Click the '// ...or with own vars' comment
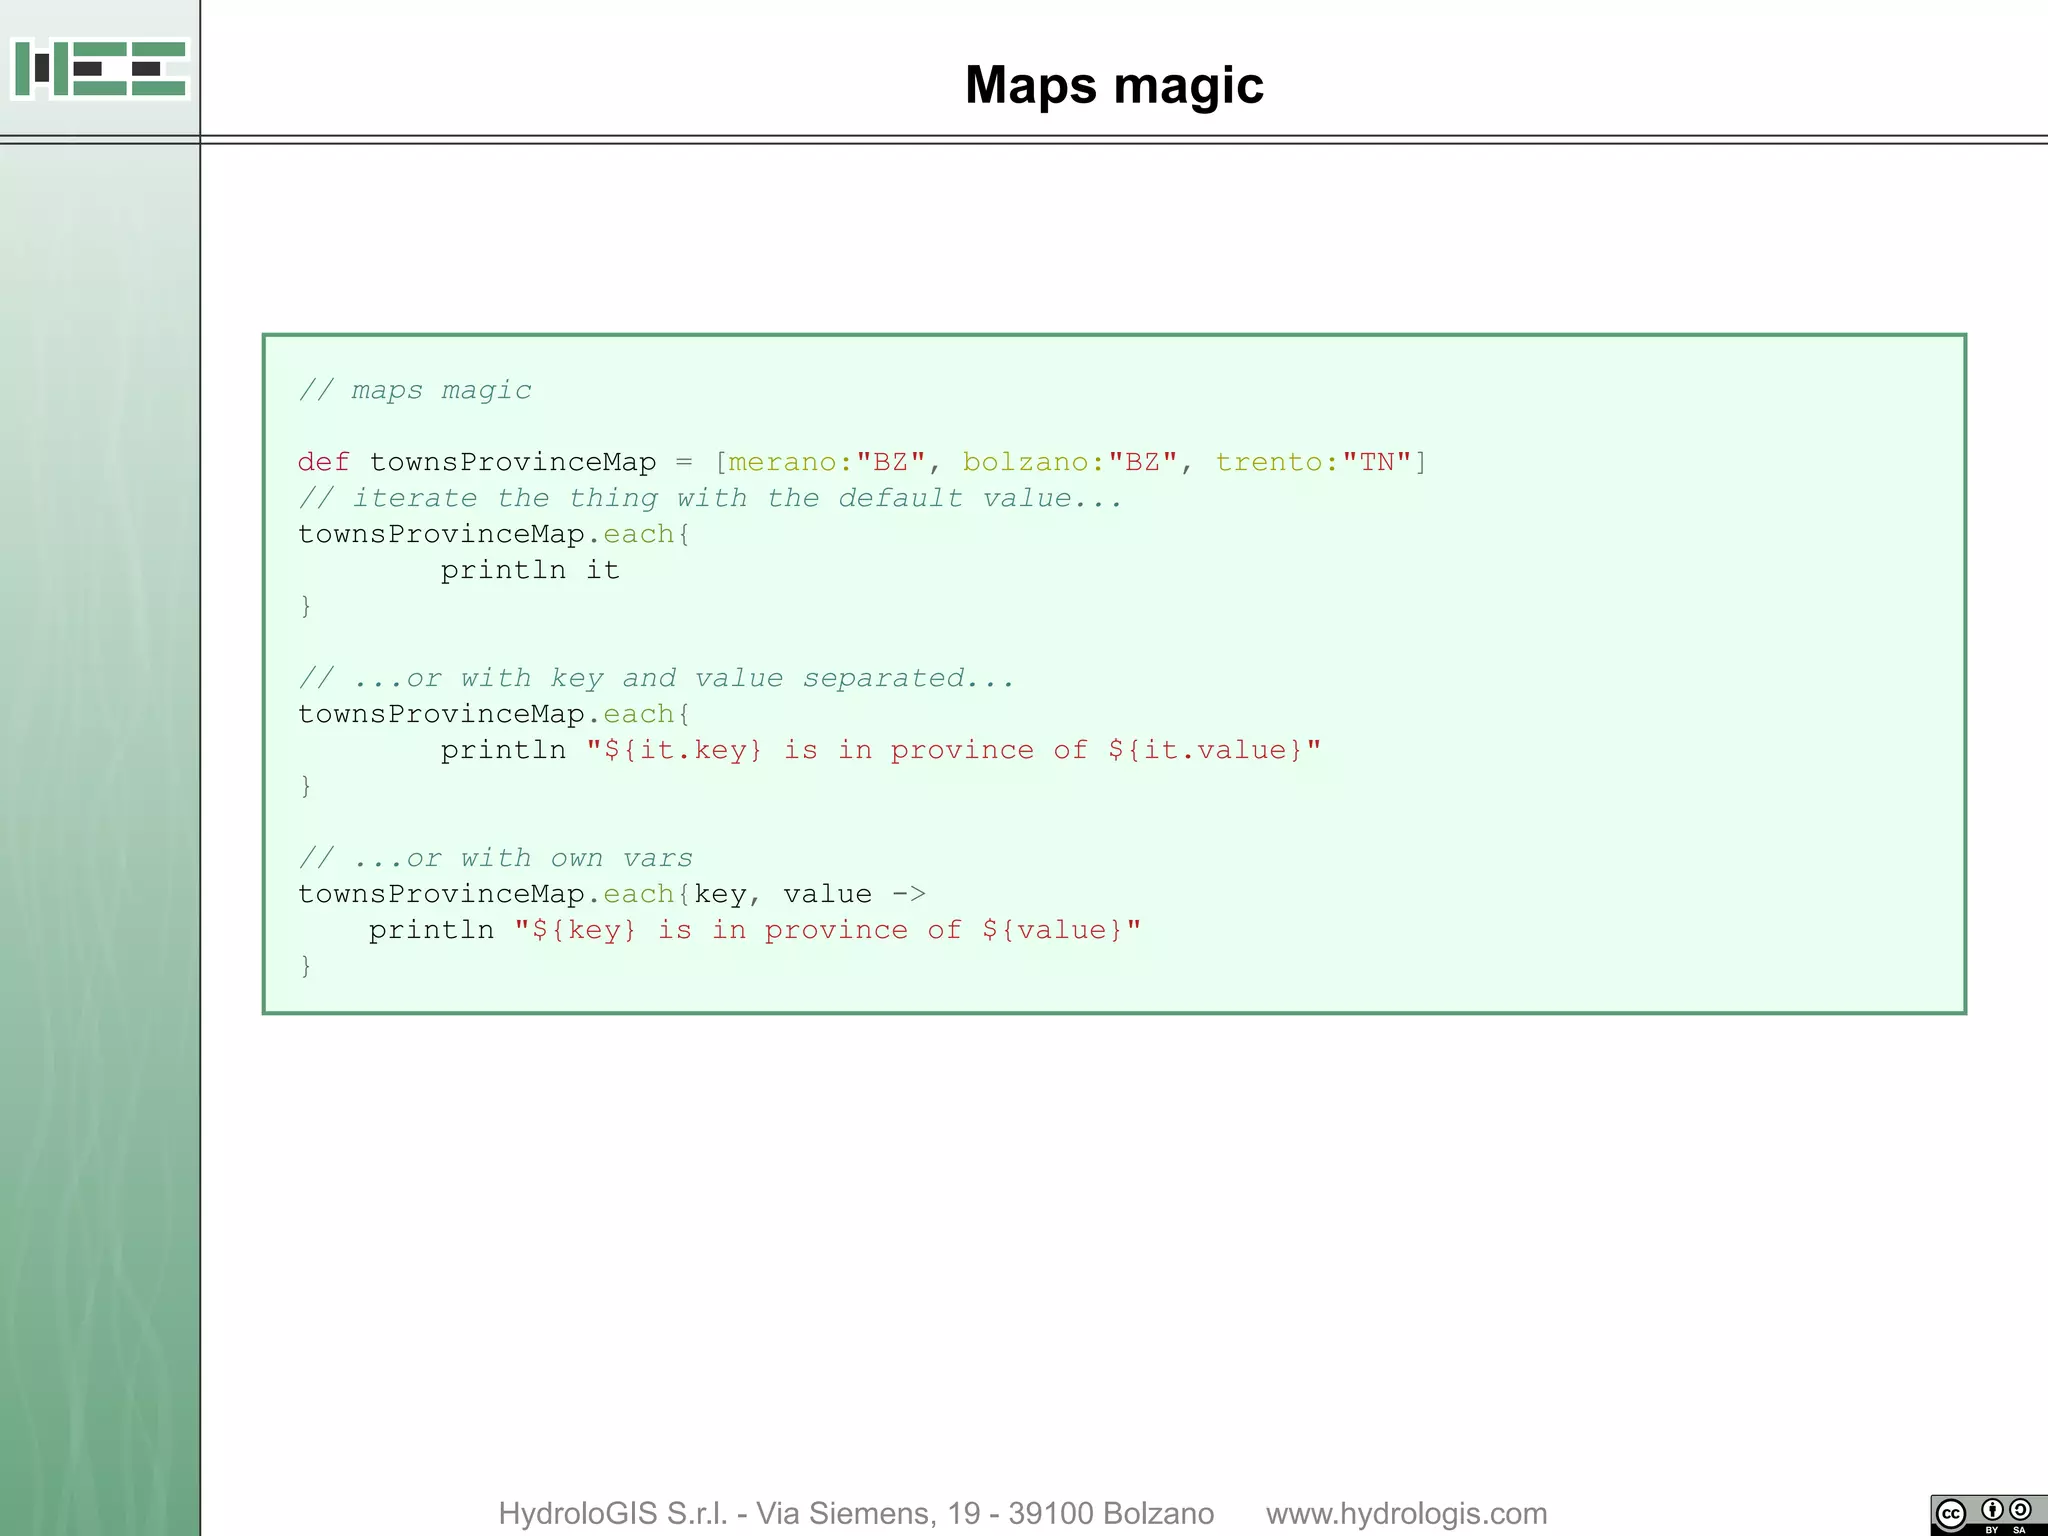The width and height of the screenshot is (2048, 1536). click(495, 858)
